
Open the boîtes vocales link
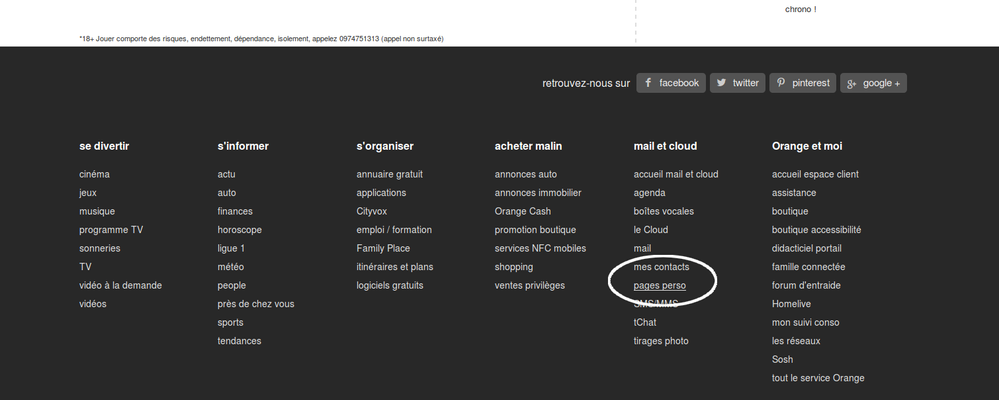pyautogui.click(x=664, y=211)
